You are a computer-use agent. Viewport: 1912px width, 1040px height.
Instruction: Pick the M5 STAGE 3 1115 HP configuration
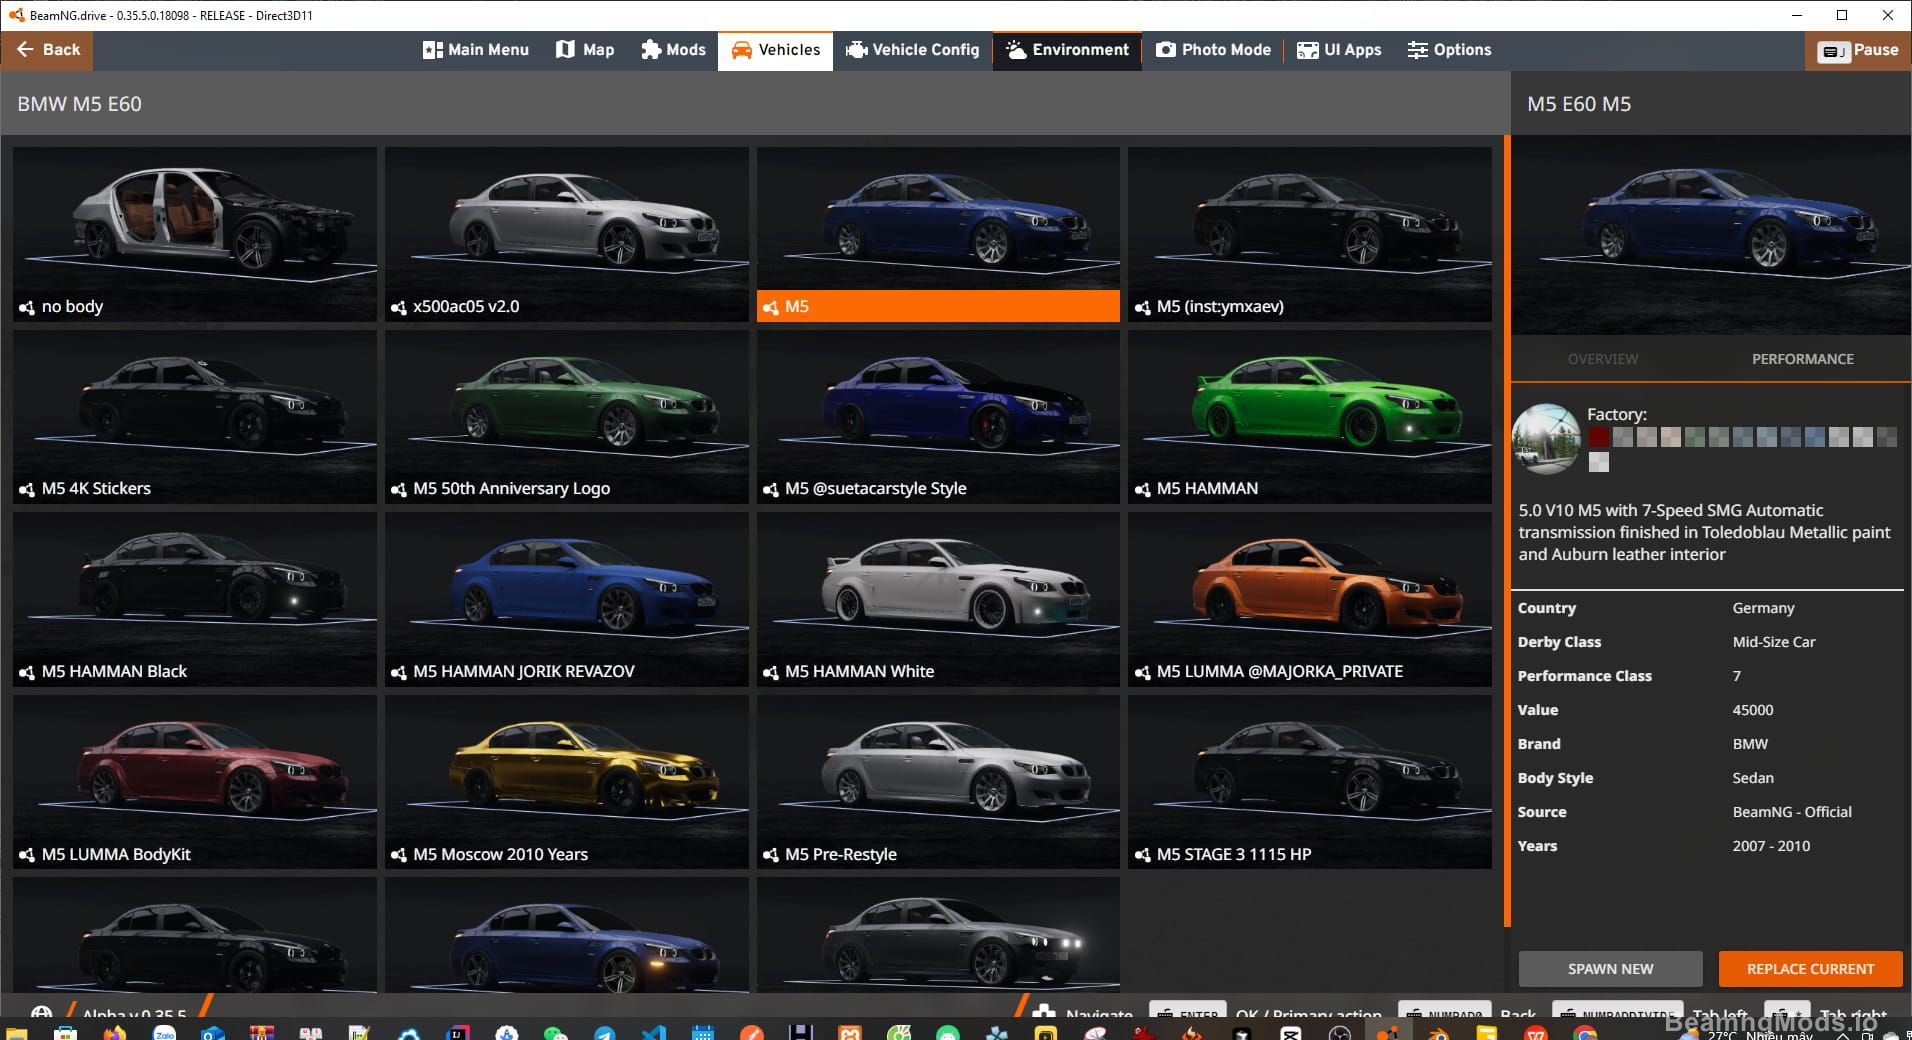[x=1310, y=782]
